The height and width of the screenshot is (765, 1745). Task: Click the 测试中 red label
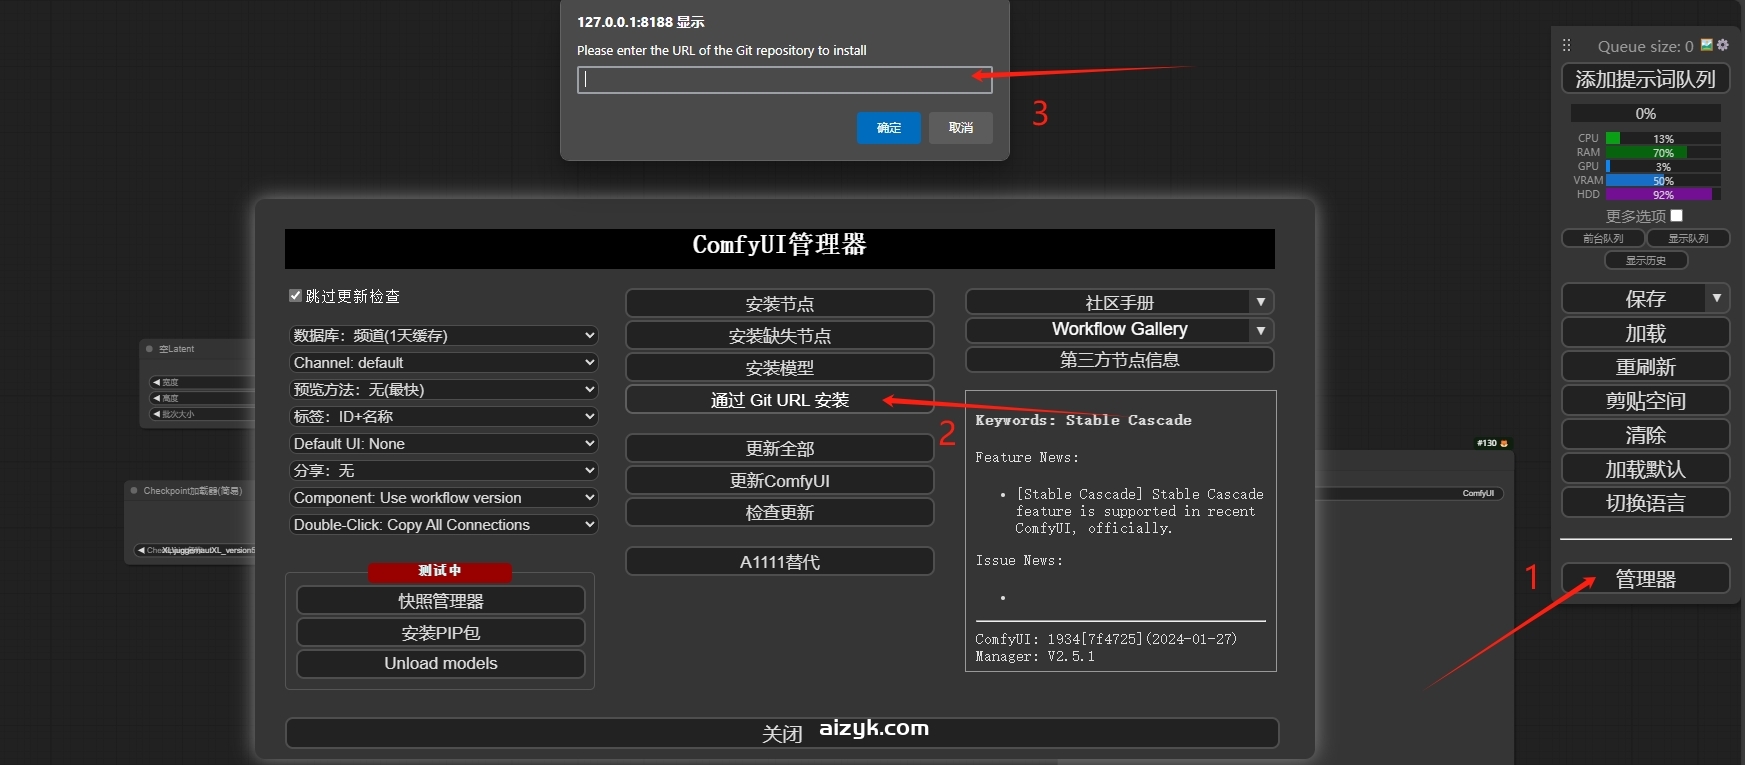(440, 571)
